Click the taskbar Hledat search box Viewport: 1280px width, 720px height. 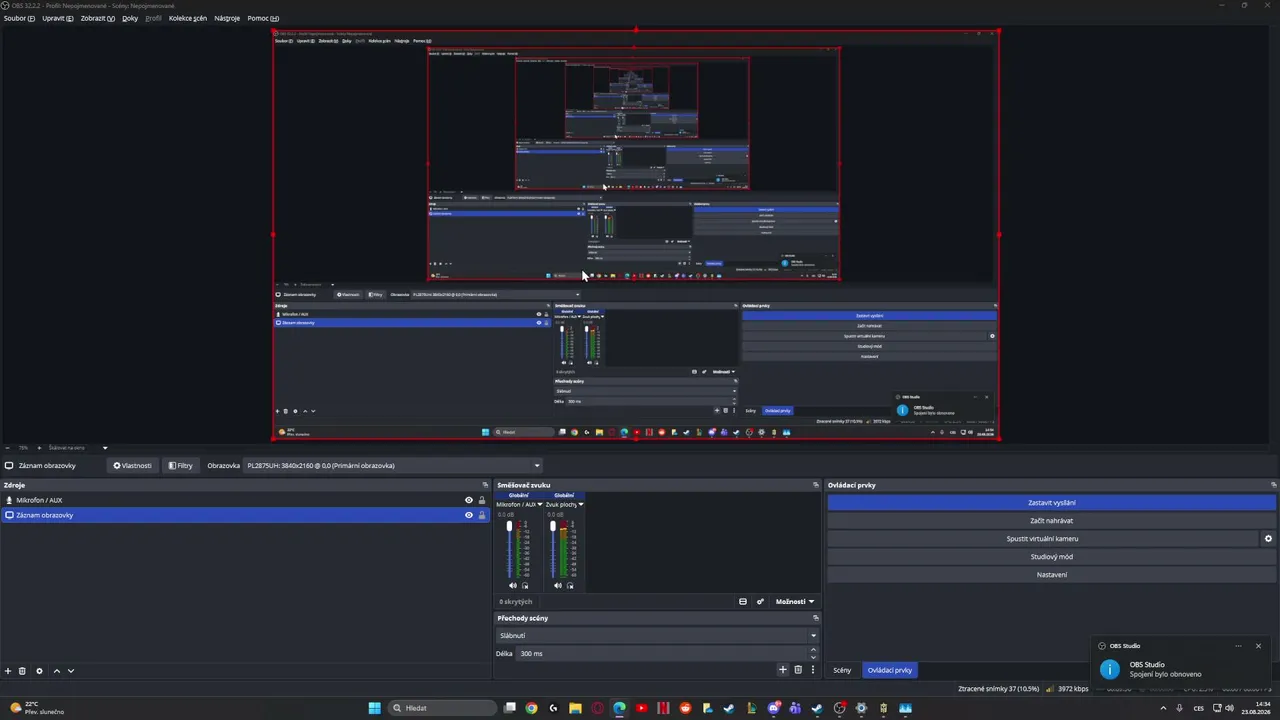440,708
